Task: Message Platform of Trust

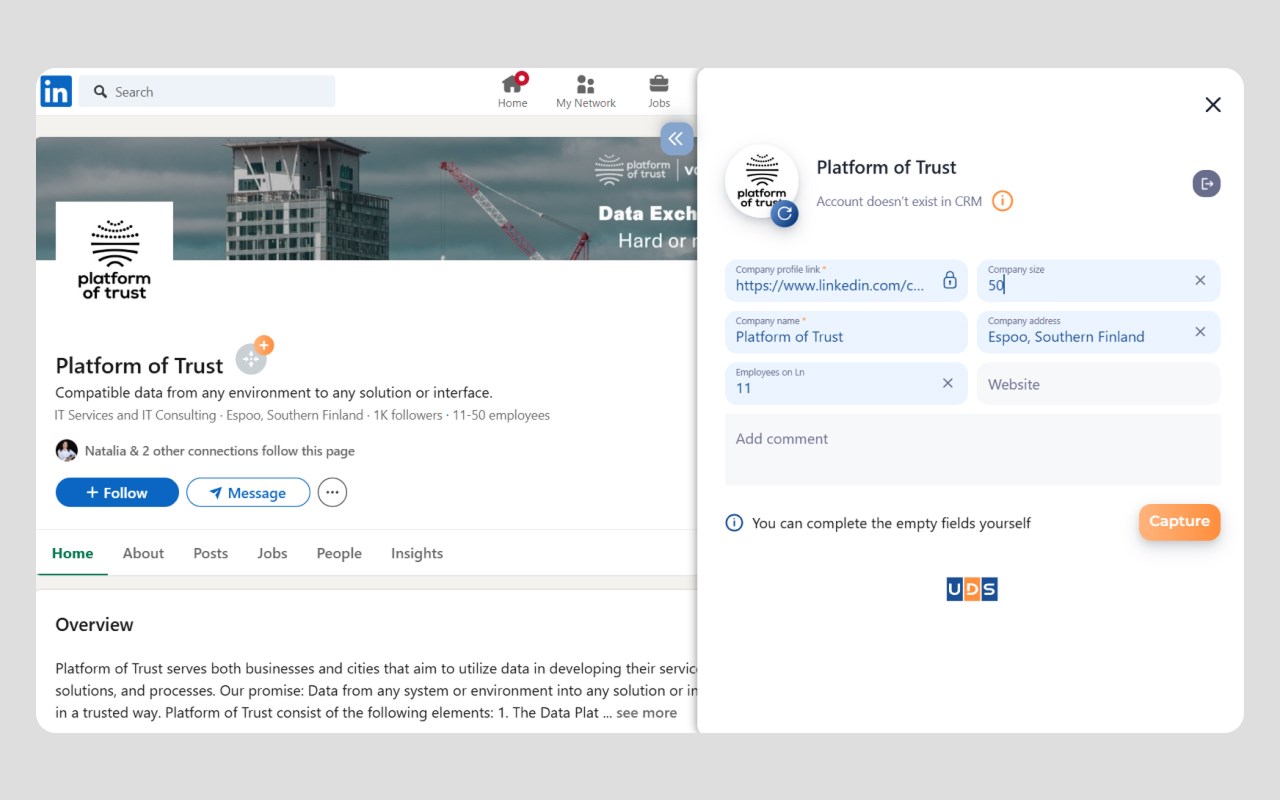Action: point(248,492)
